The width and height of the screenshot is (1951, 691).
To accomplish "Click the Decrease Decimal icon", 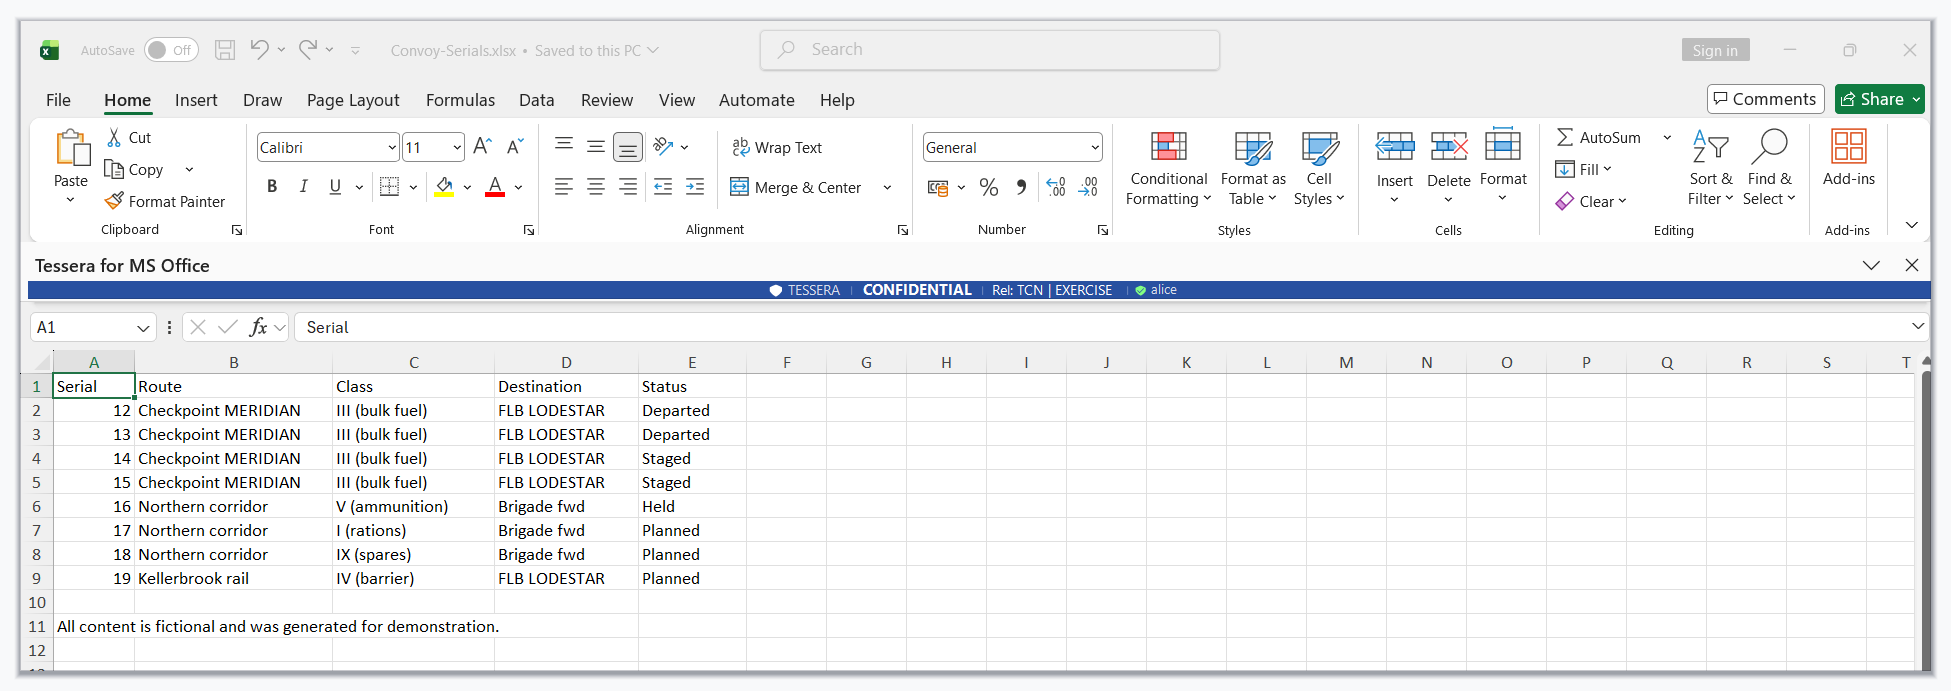I will click(x=1088, y=187).
